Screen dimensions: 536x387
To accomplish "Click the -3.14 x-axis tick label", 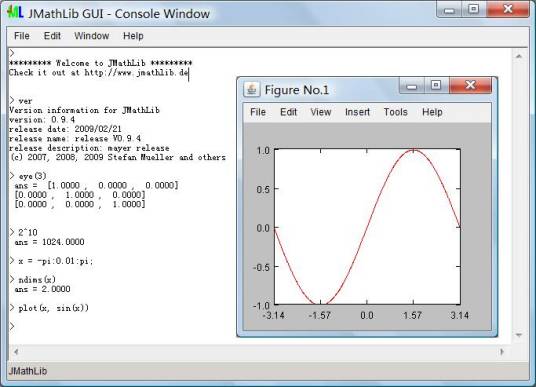I will [x=273, y=315].
